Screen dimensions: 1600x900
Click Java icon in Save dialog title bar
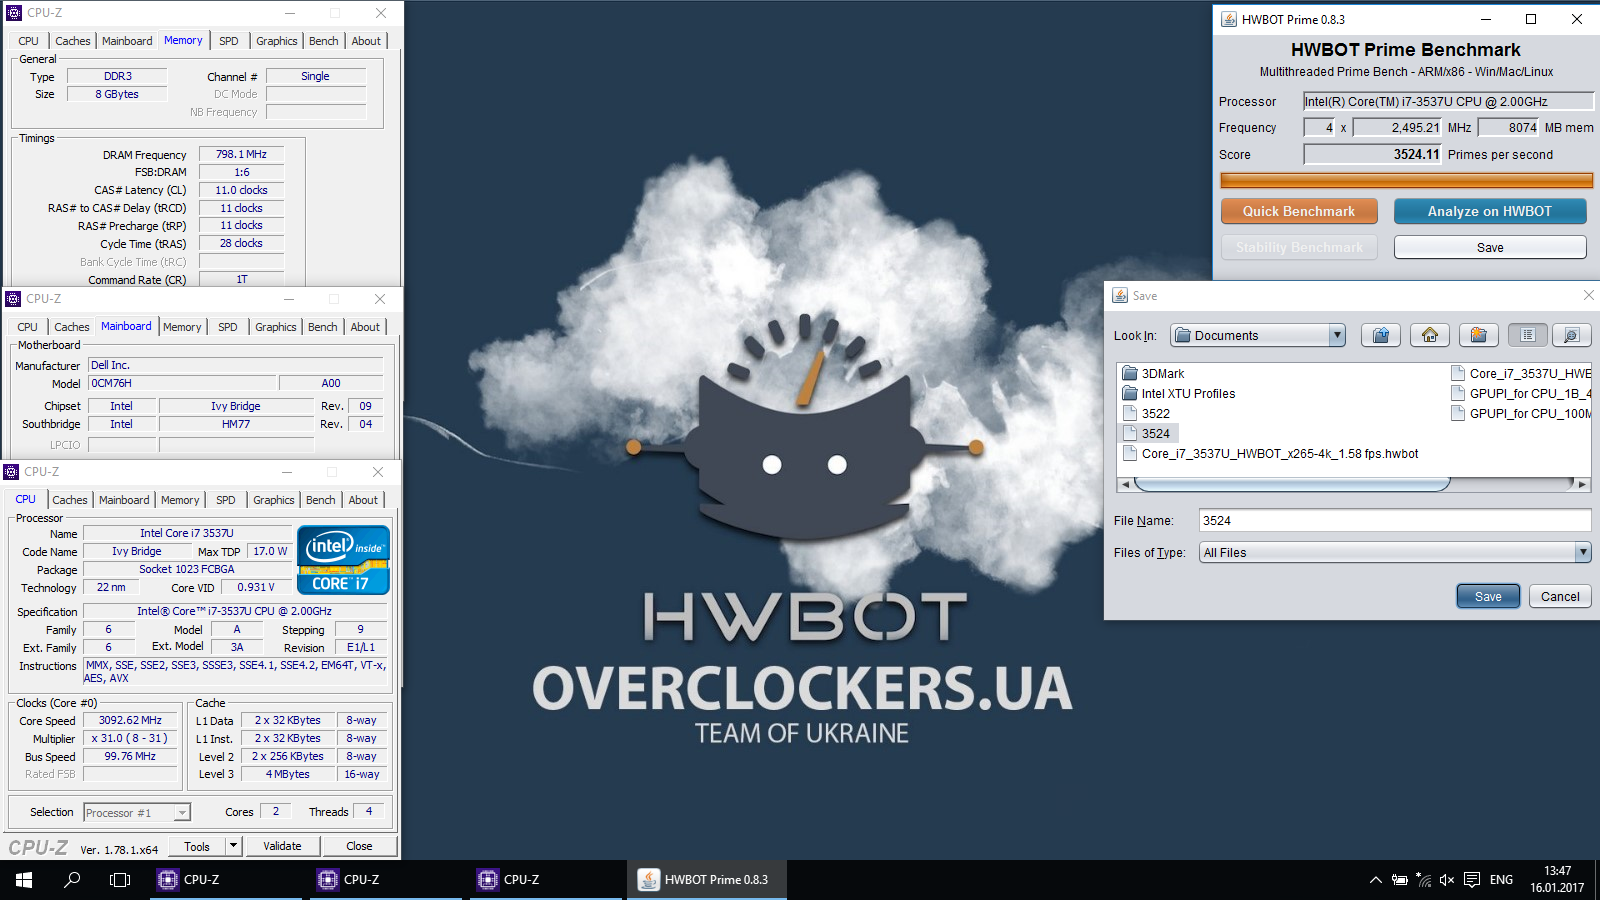click(x=1120, y=295)
